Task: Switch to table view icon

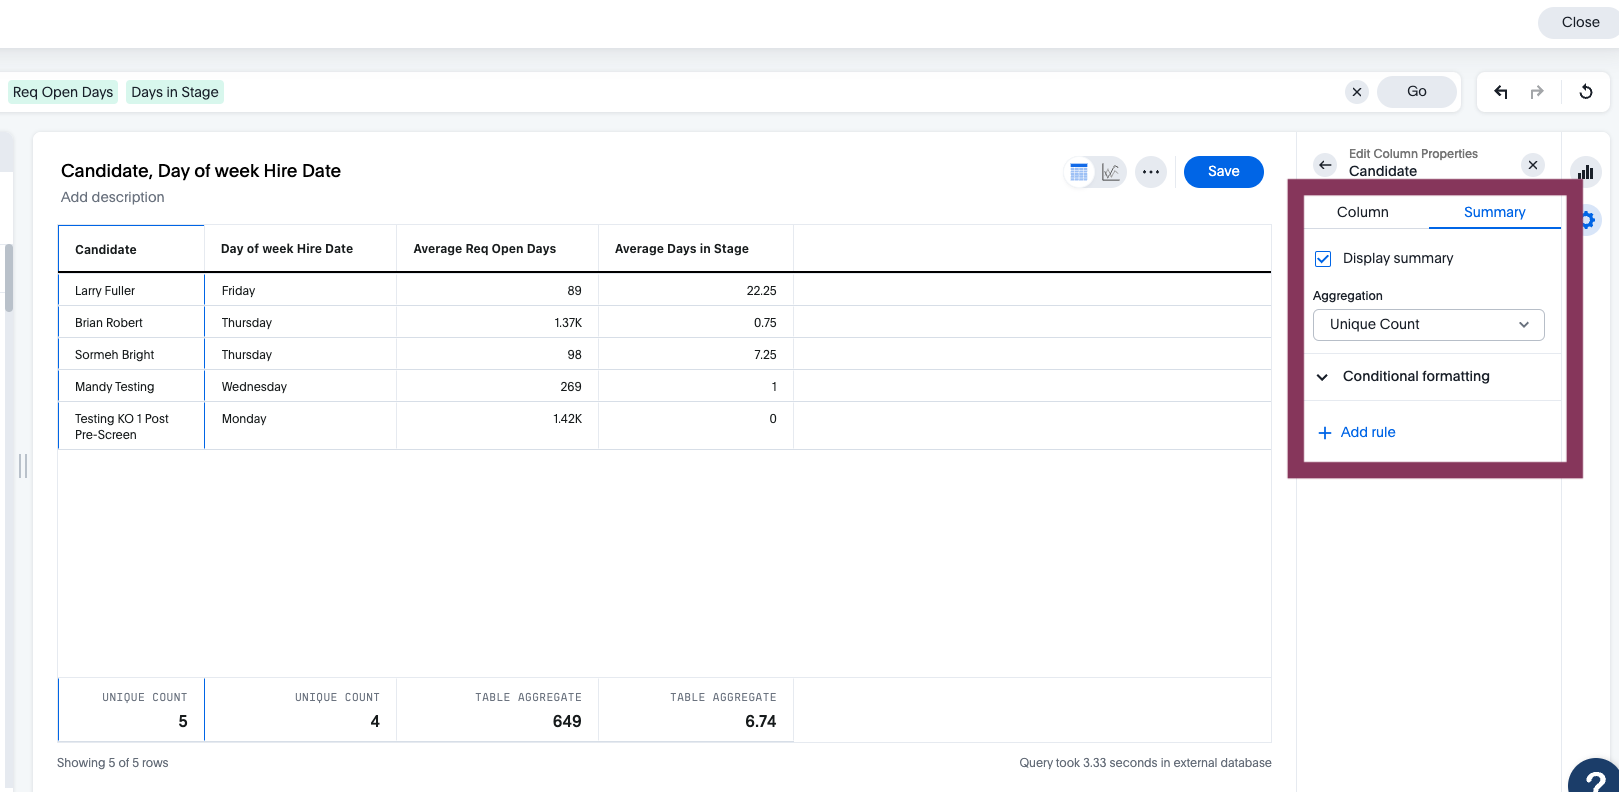Action: coord(1079,172)
